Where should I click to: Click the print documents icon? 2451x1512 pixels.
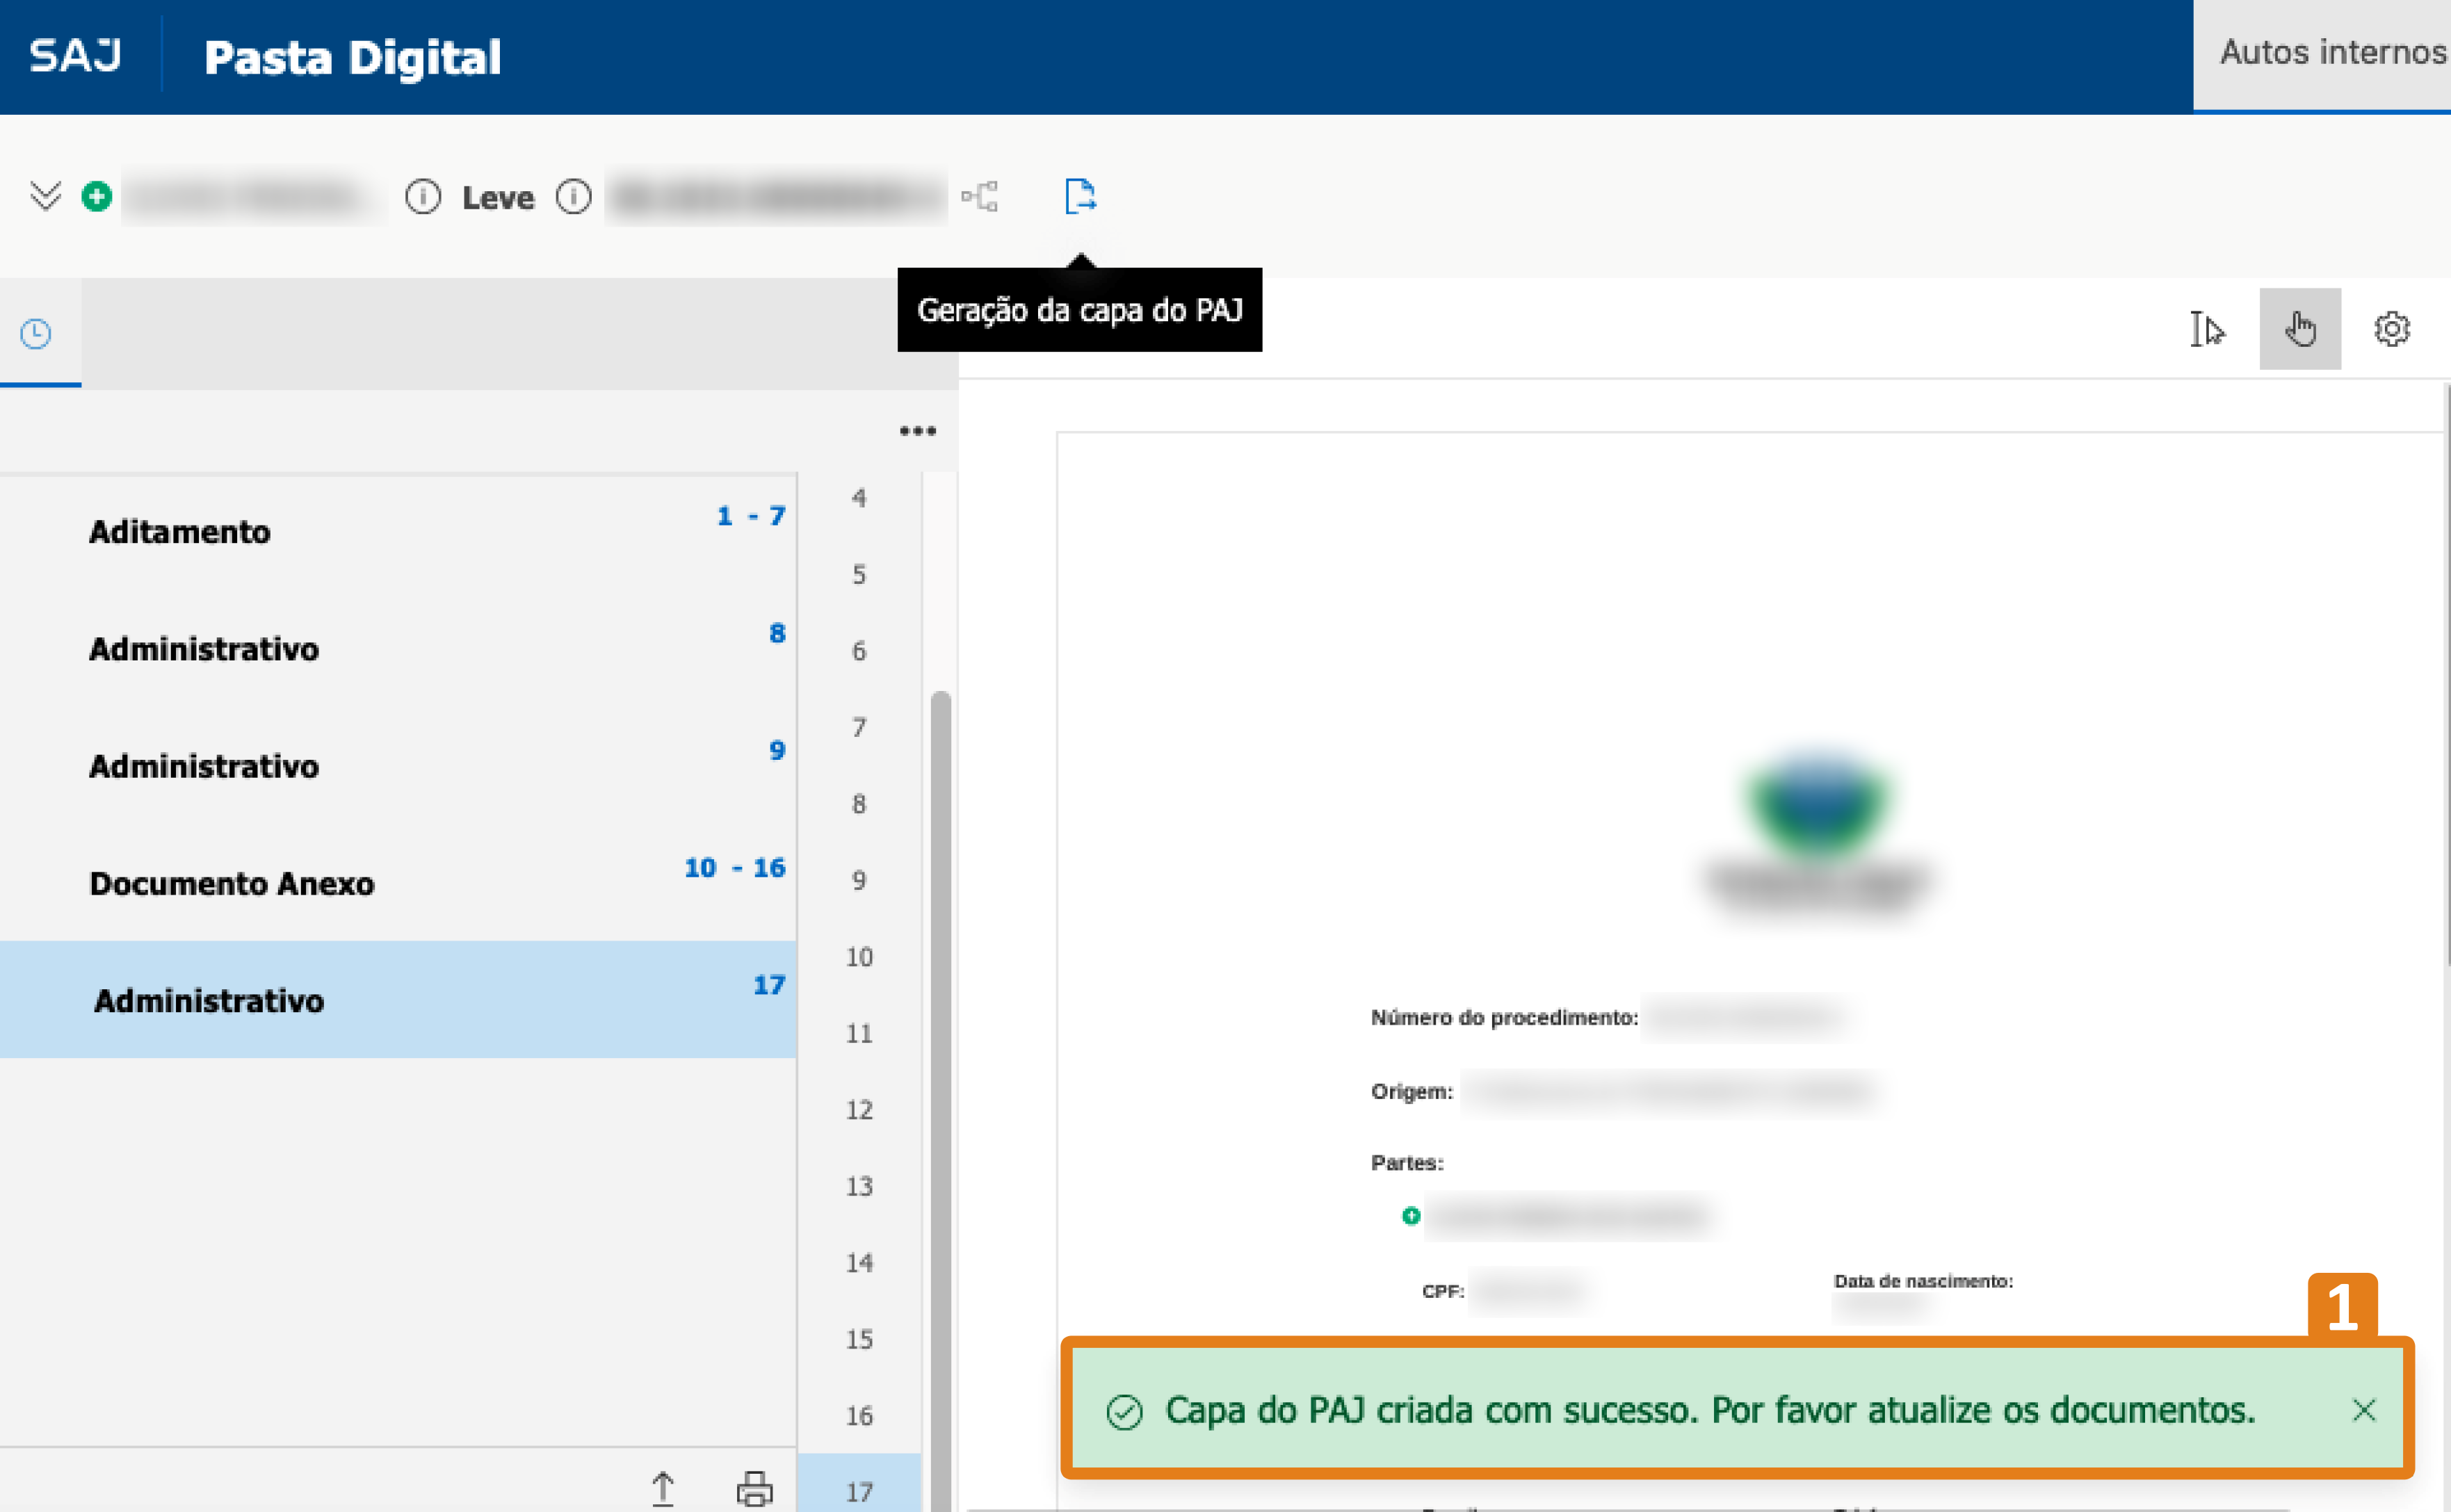754,1488
